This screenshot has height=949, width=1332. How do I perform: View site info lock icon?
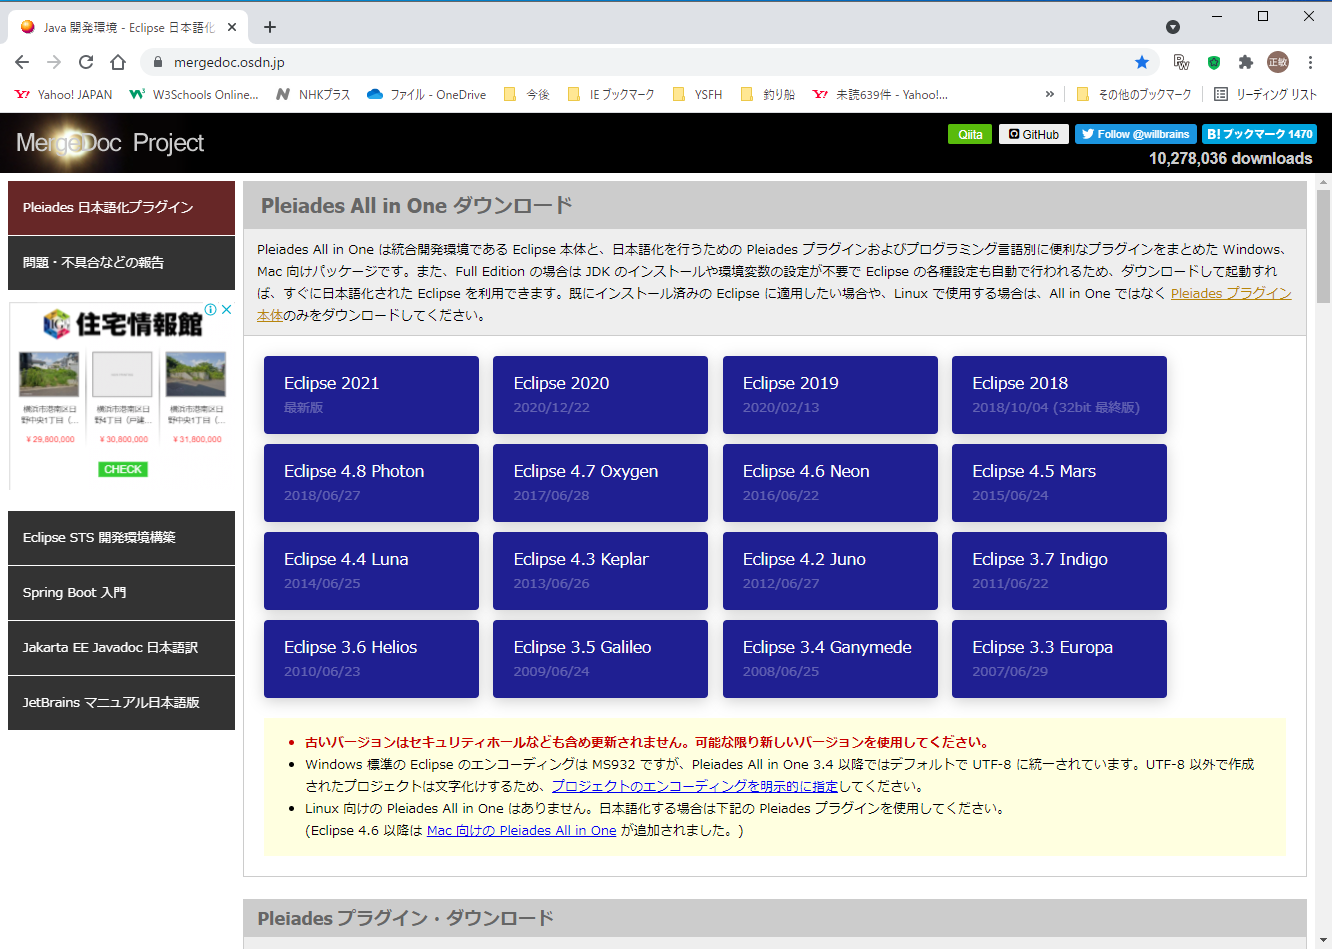click(x=157, y=62)
